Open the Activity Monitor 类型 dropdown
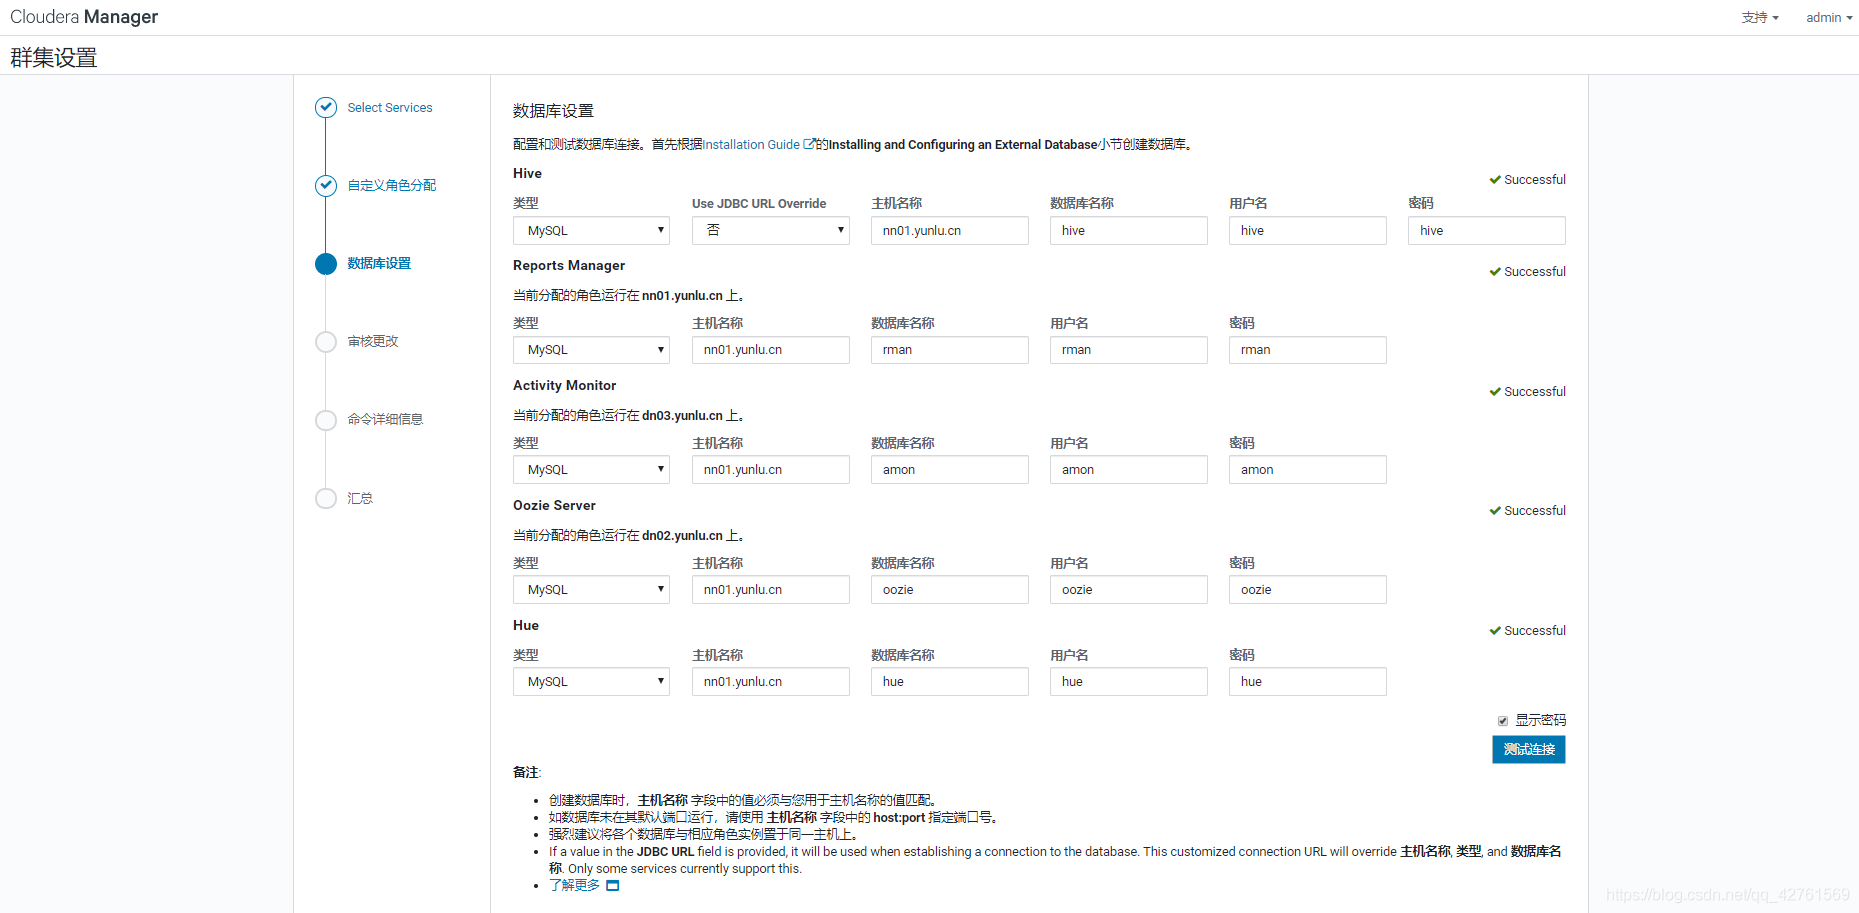The image size is (1859, 913). pyautogui.click(x=591, y=470)
